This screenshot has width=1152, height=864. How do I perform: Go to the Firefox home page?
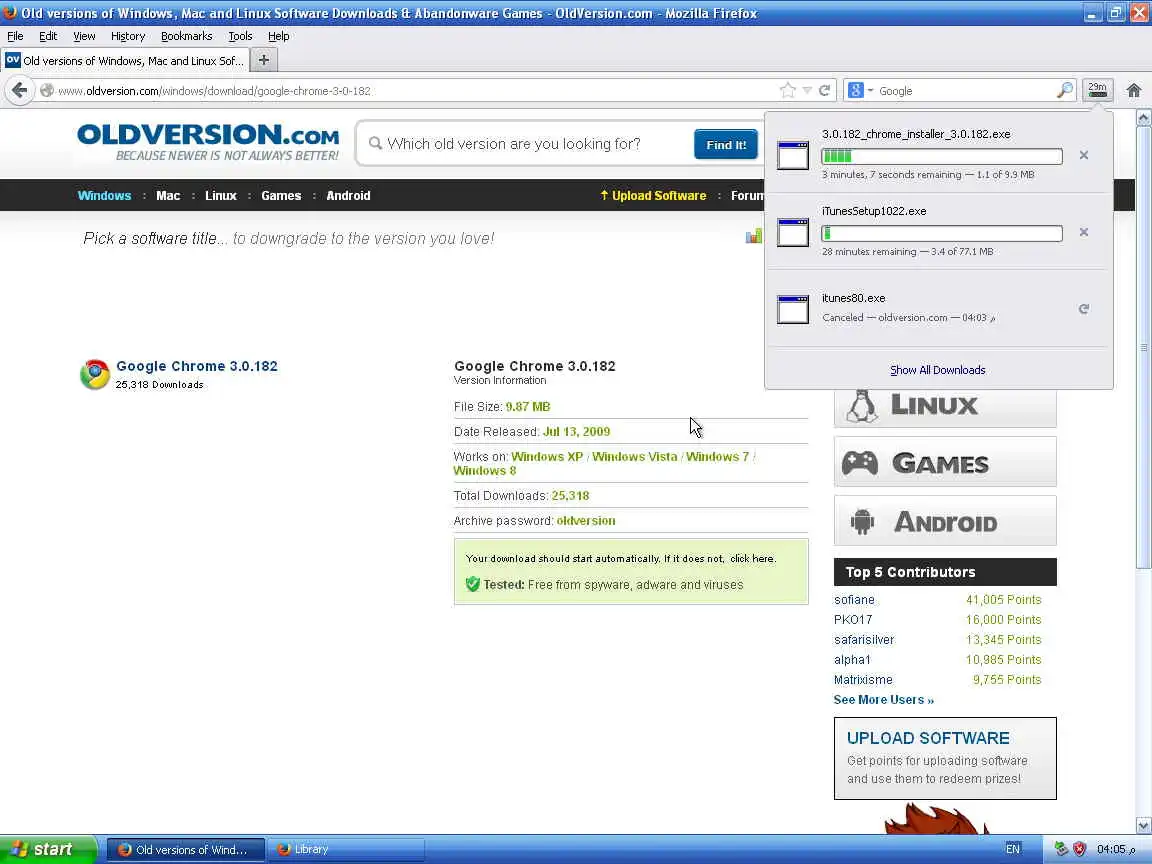pyautogui.click(x=1134, y=90)
